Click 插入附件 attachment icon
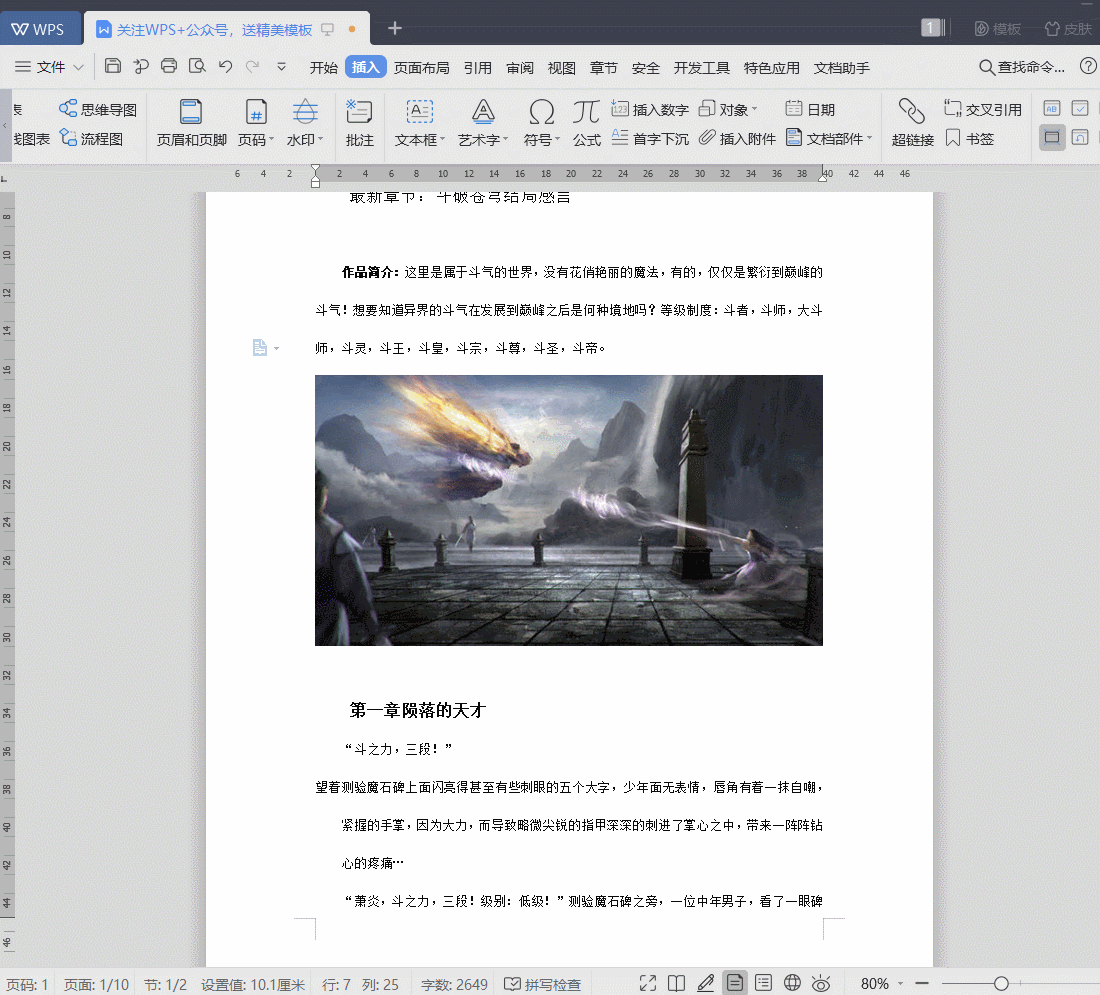The image size is (1100, 995). click(x=737, y=138)
